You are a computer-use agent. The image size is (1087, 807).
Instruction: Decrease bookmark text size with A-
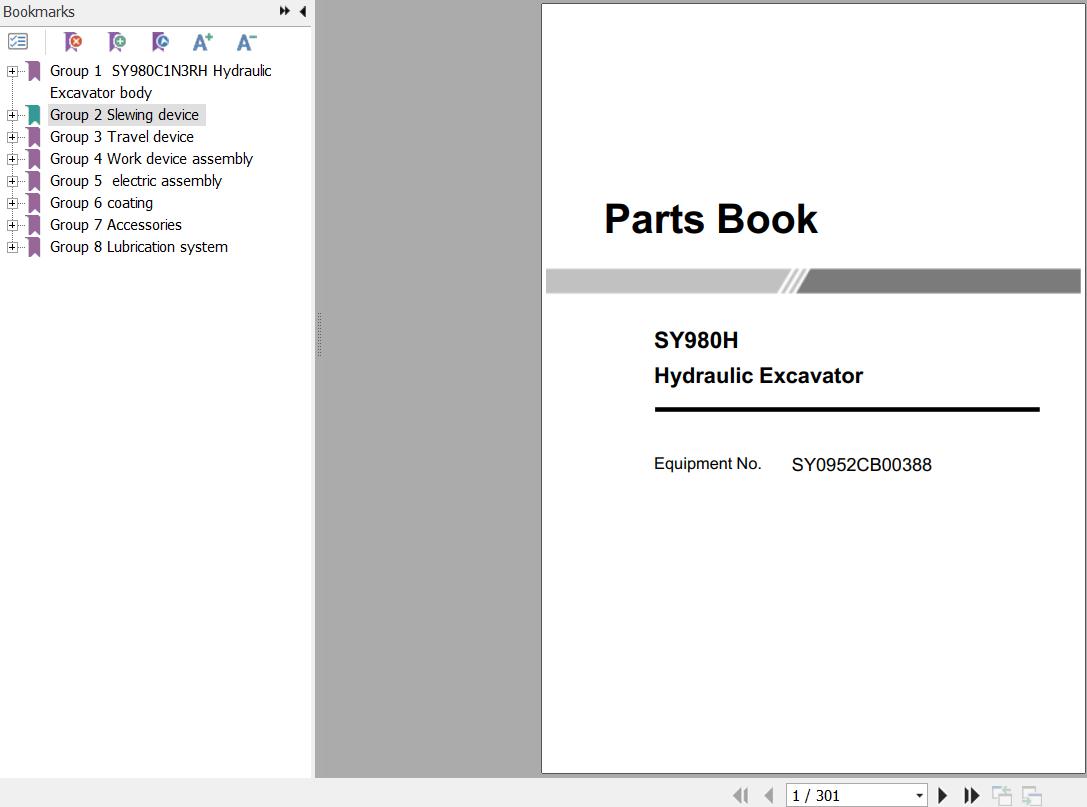[246, 42]
